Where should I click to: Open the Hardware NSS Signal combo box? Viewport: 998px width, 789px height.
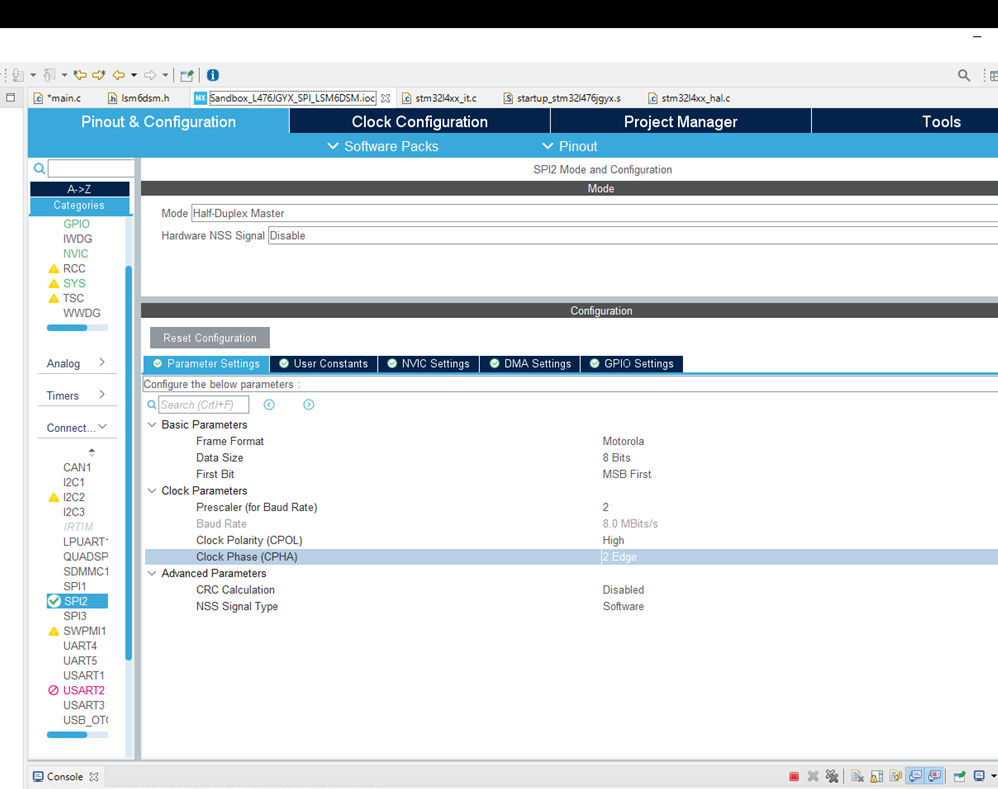point(633,235)
